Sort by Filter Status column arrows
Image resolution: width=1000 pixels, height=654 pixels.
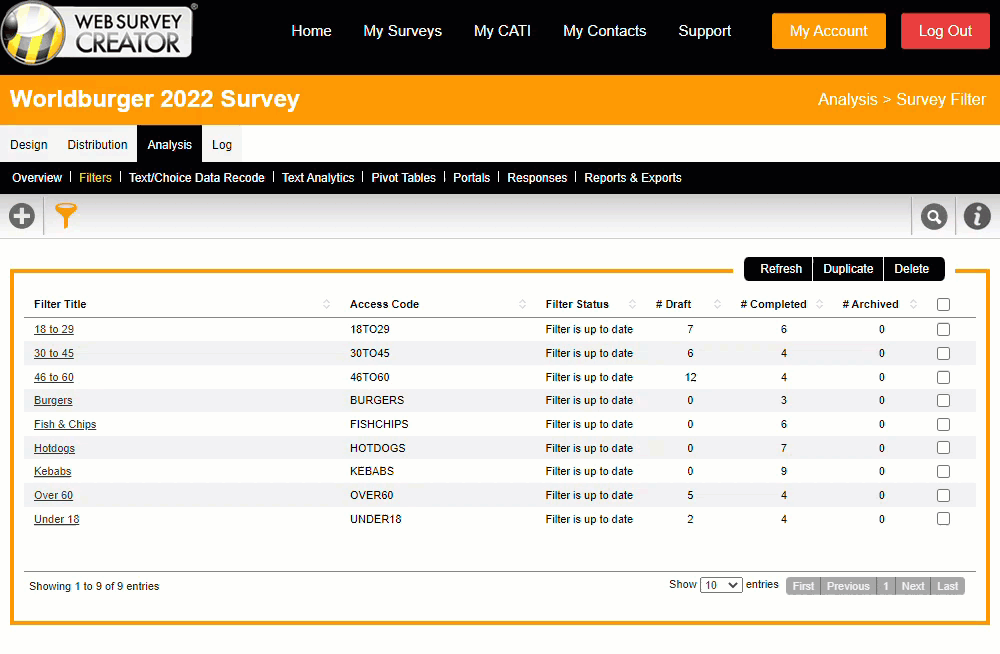[632, 305]
